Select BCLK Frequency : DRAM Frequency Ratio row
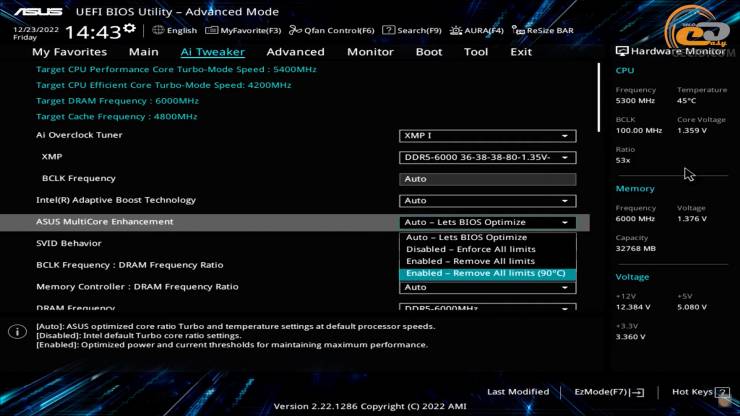Image resolution: width=740 pixels, height=416 pixels. coord(130,265)
